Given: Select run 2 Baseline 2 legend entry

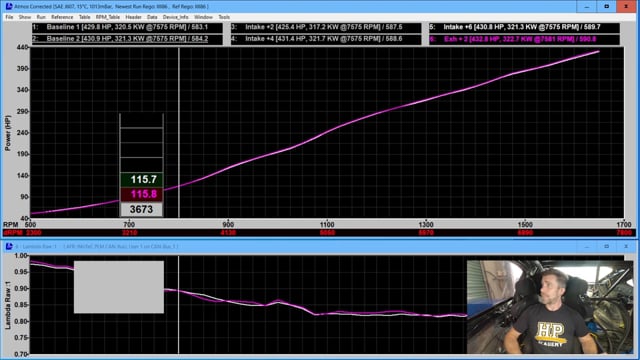Looking at the screenshot, I should (x=127, y=39).
